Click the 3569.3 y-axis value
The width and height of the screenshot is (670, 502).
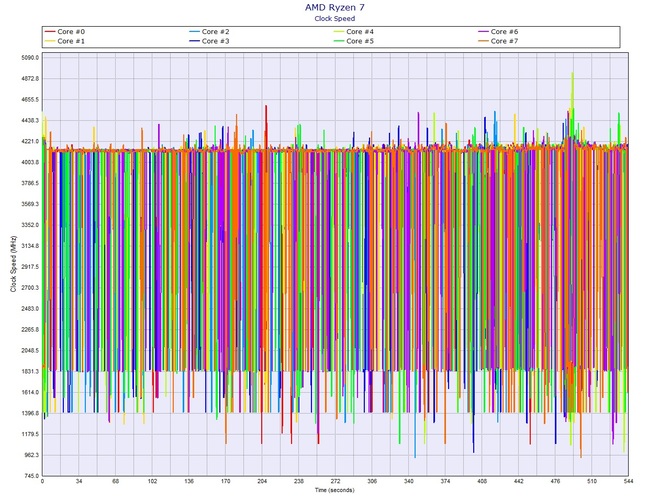30,204
